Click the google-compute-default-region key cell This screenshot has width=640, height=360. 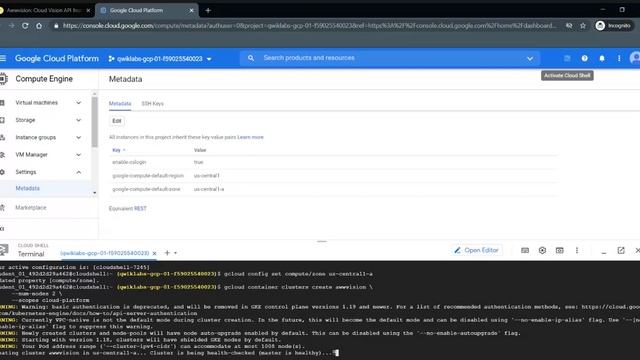(x=148, y=176)
